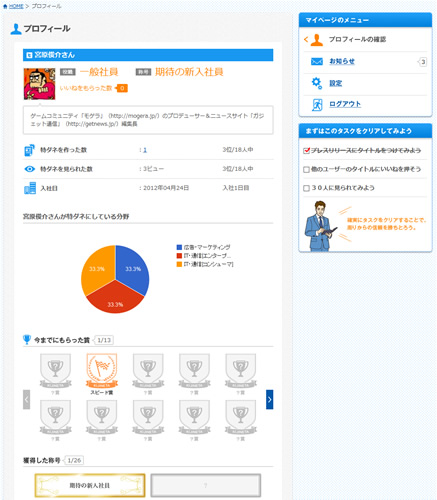Click next arrow of awards carousel
The width and height of the screenshot is (437, 500).
click(270, 399)
